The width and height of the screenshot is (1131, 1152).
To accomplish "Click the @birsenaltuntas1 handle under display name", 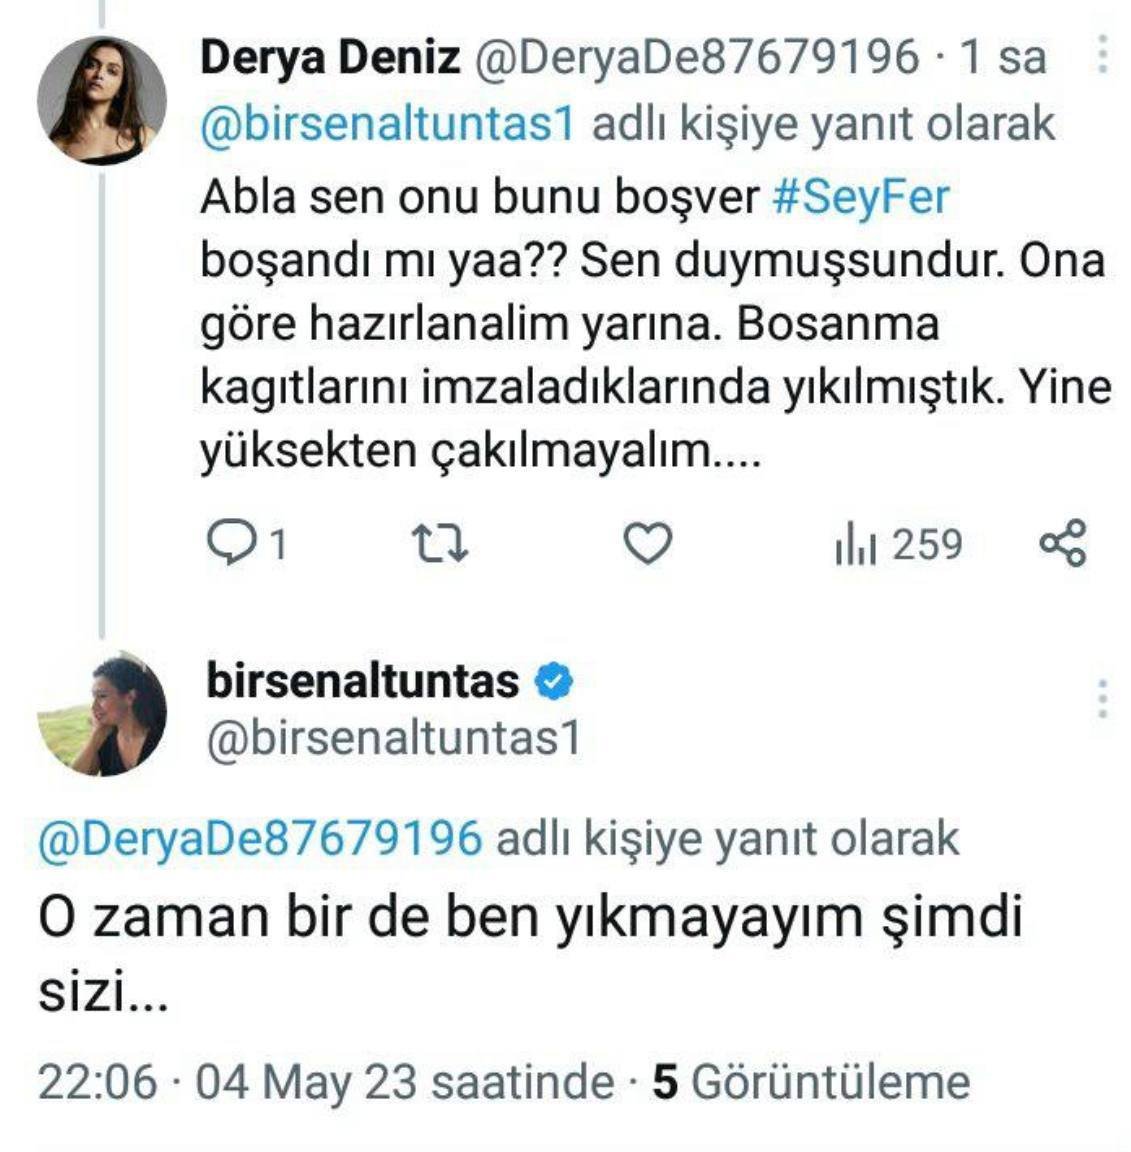I will (393, 739).
